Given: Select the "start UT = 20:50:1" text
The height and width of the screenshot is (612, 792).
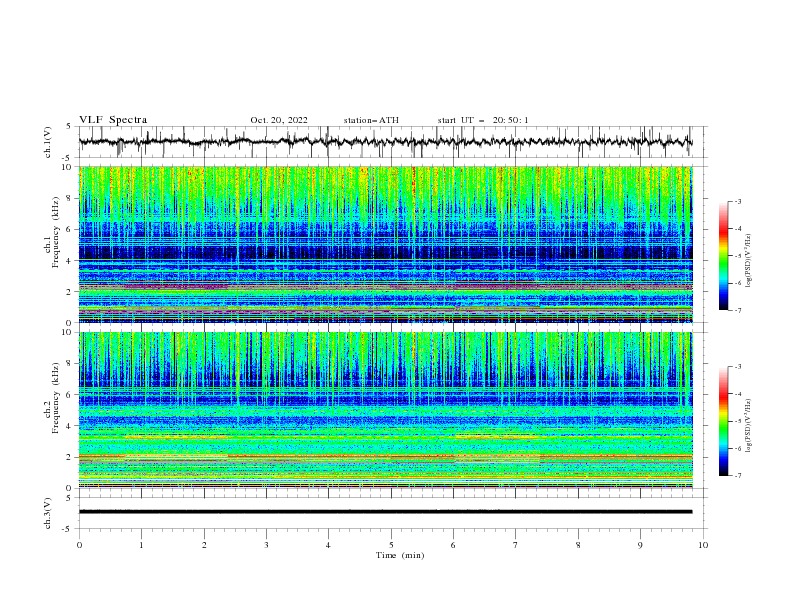Looking at the screenshot, I should point(483,120).
